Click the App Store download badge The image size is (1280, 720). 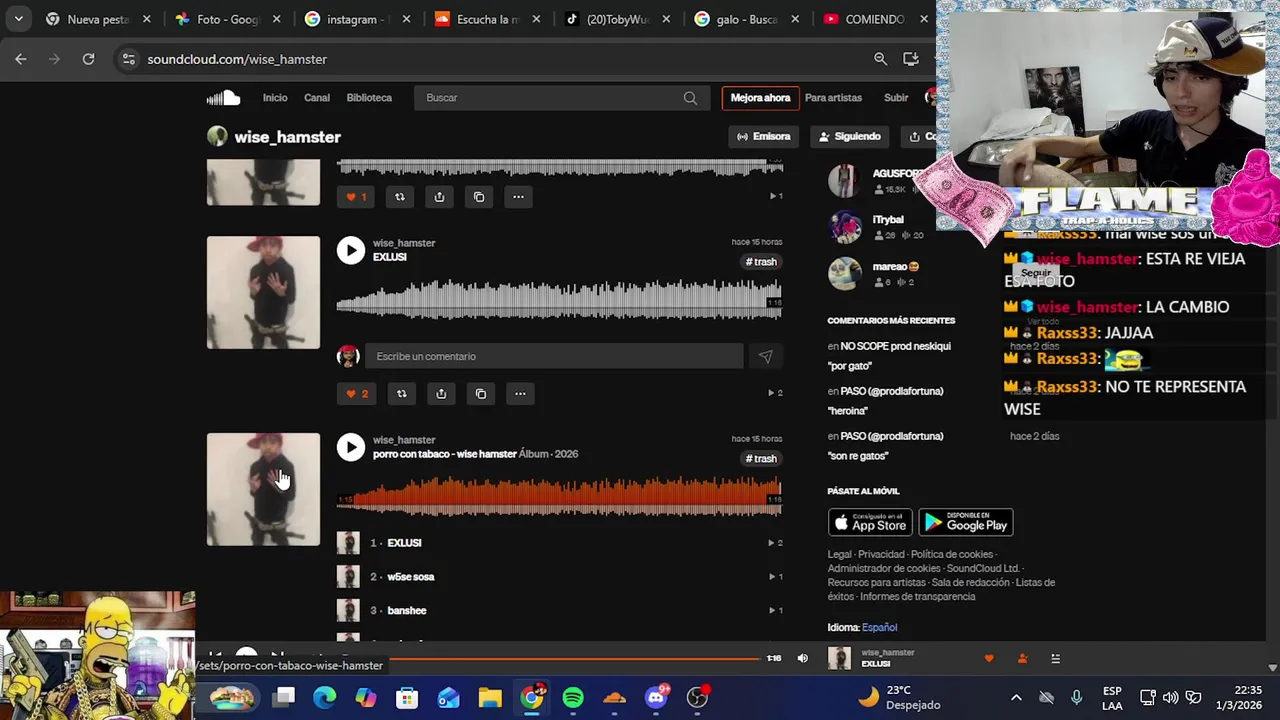(x=870, y=522)
